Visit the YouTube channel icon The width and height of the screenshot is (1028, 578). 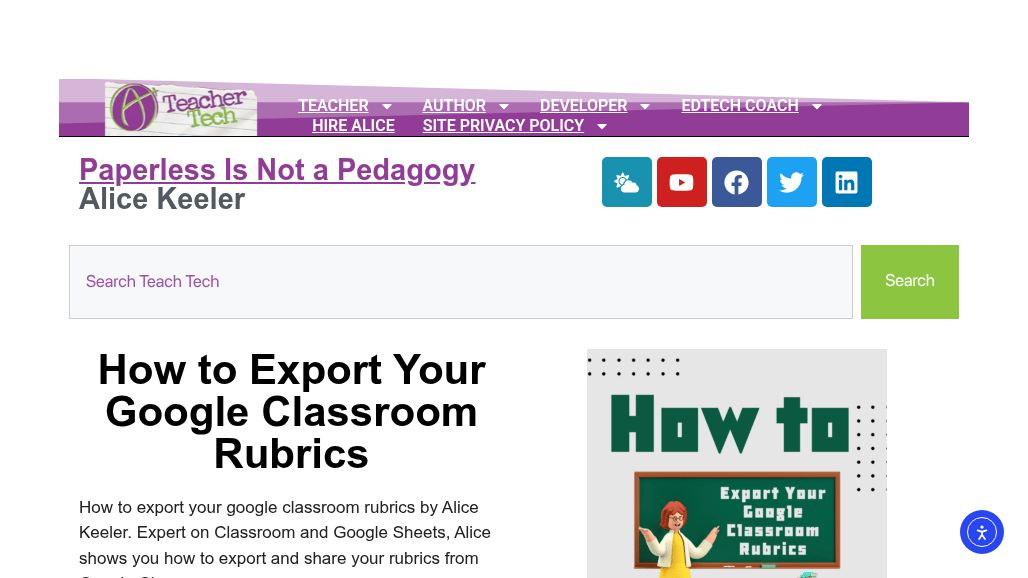pos(682,182)
